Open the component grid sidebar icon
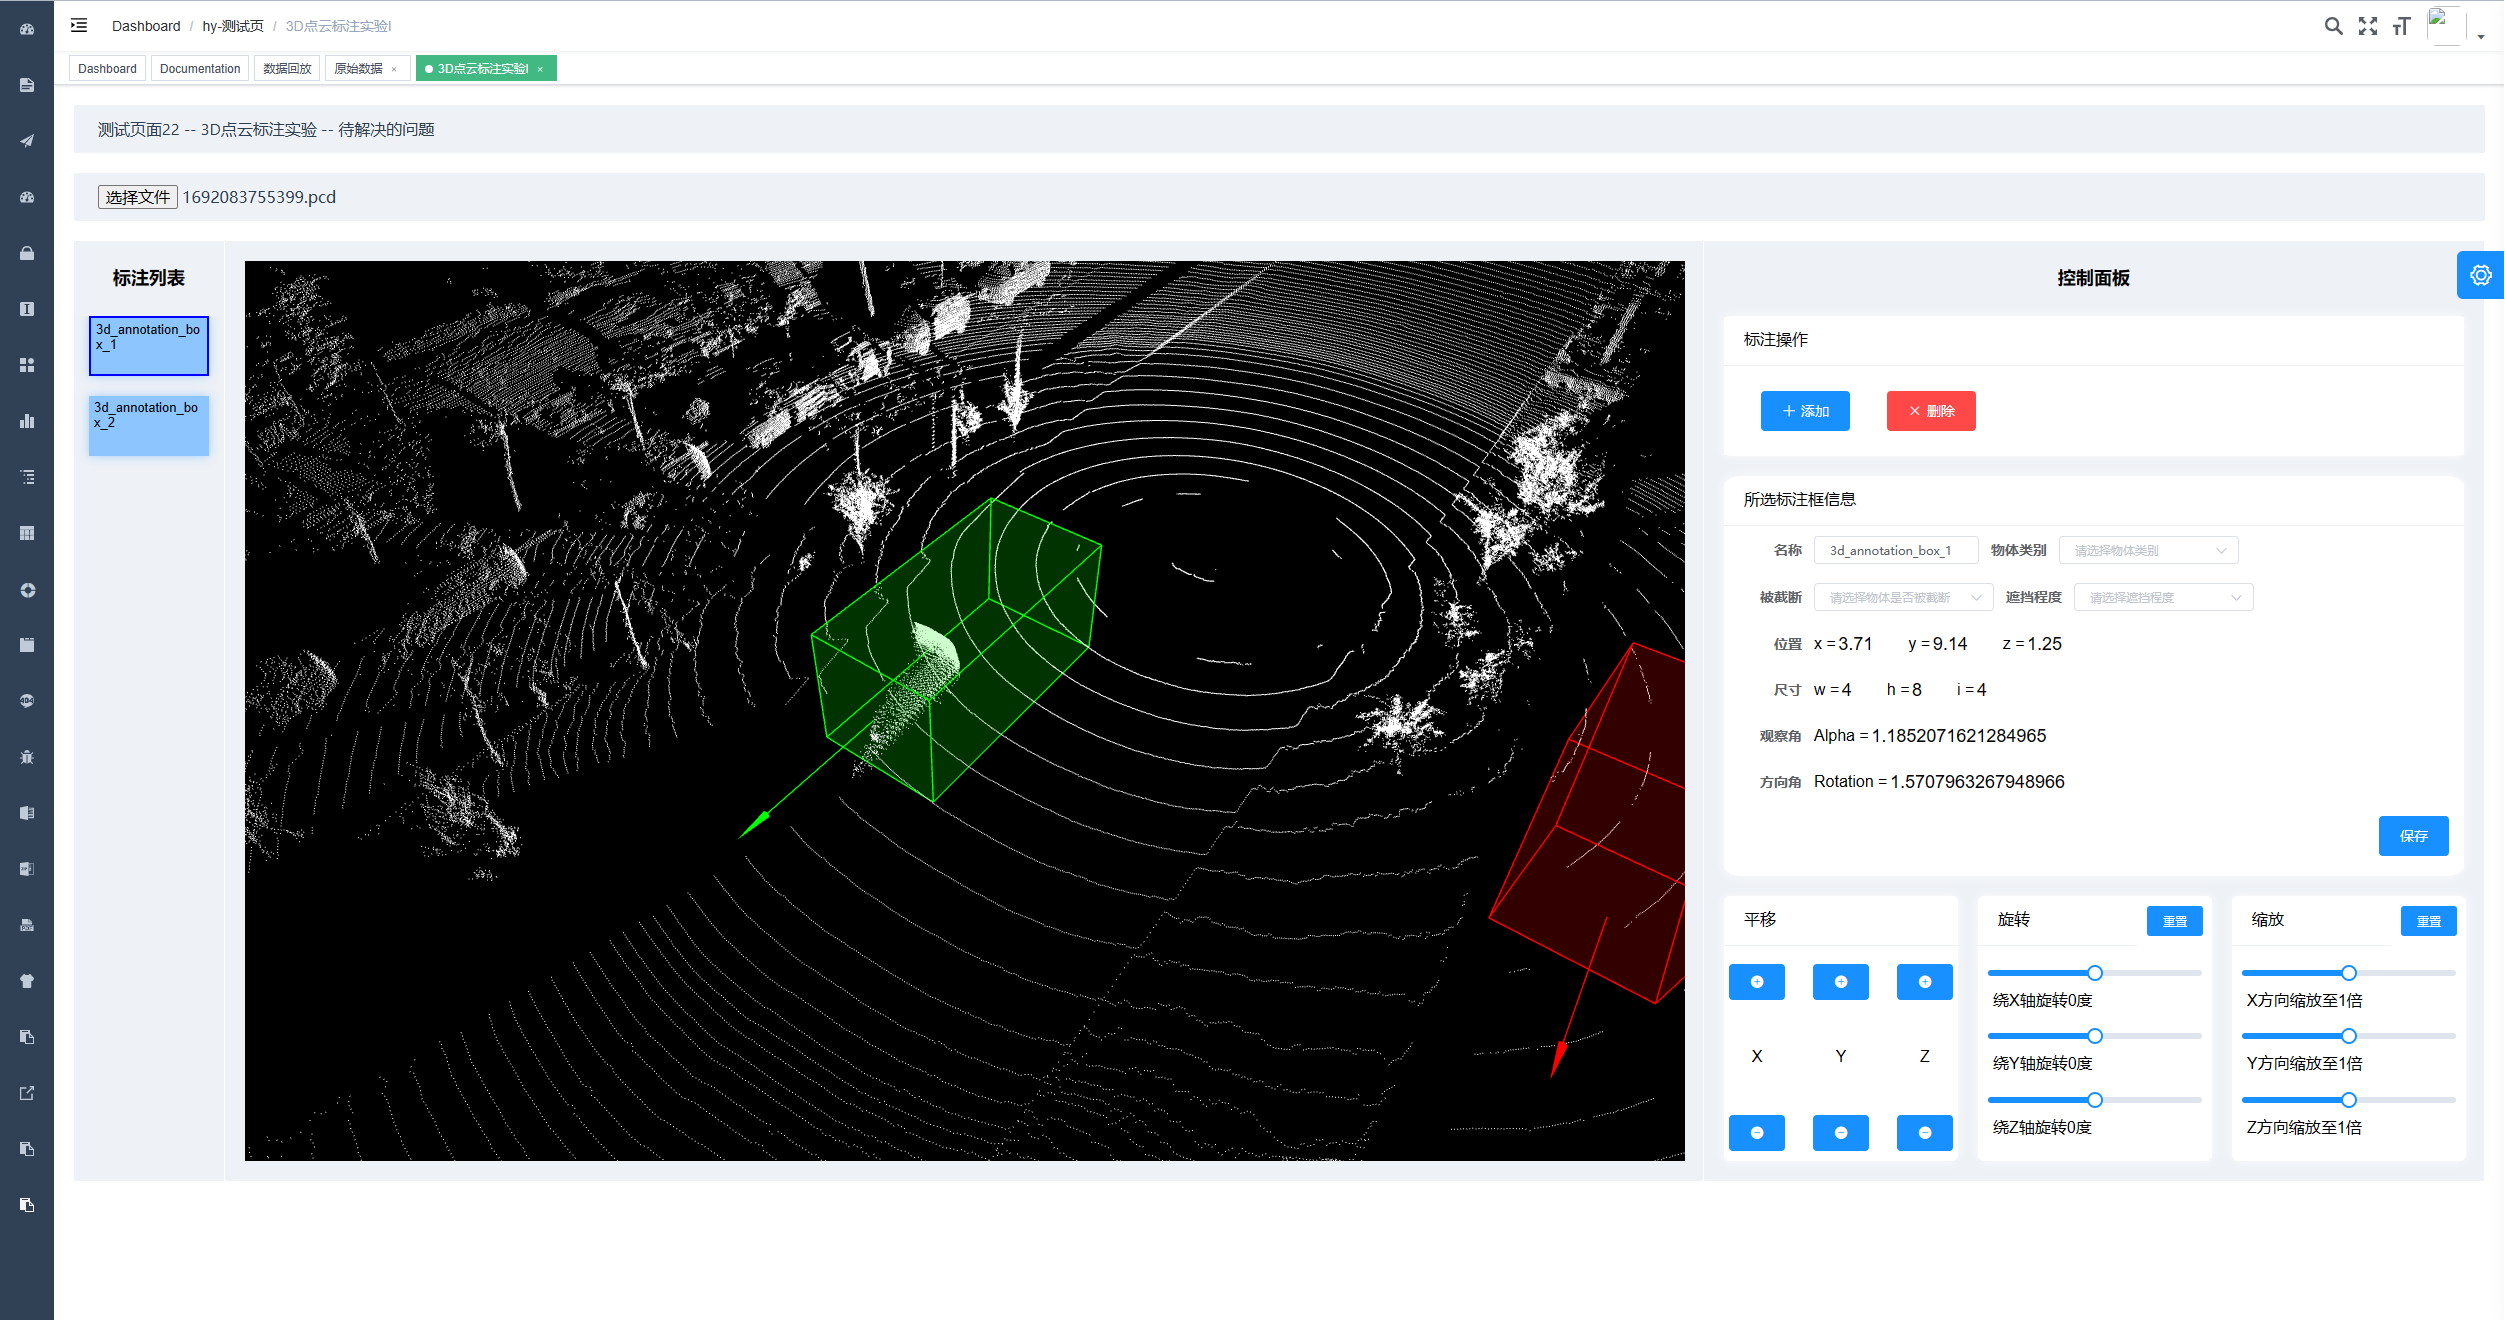This screenshot has width=2505, height=1321. pyautogui.click(x=27, y=365)
